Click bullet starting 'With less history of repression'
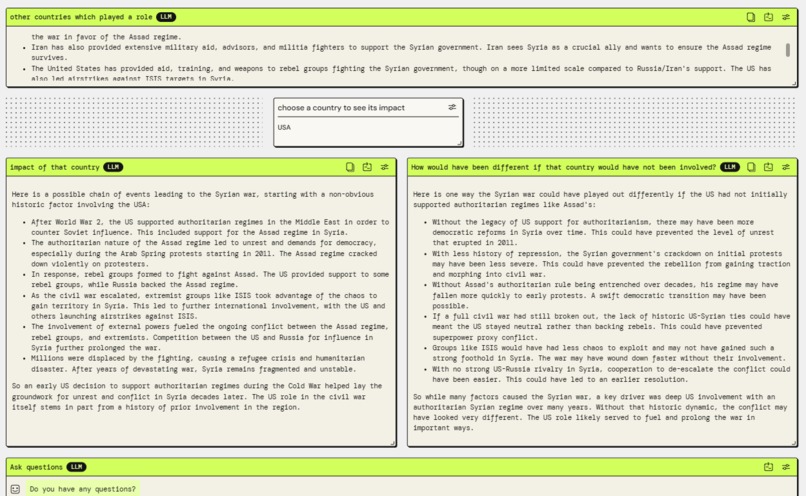The image size is (806, 496). [611, 264]
